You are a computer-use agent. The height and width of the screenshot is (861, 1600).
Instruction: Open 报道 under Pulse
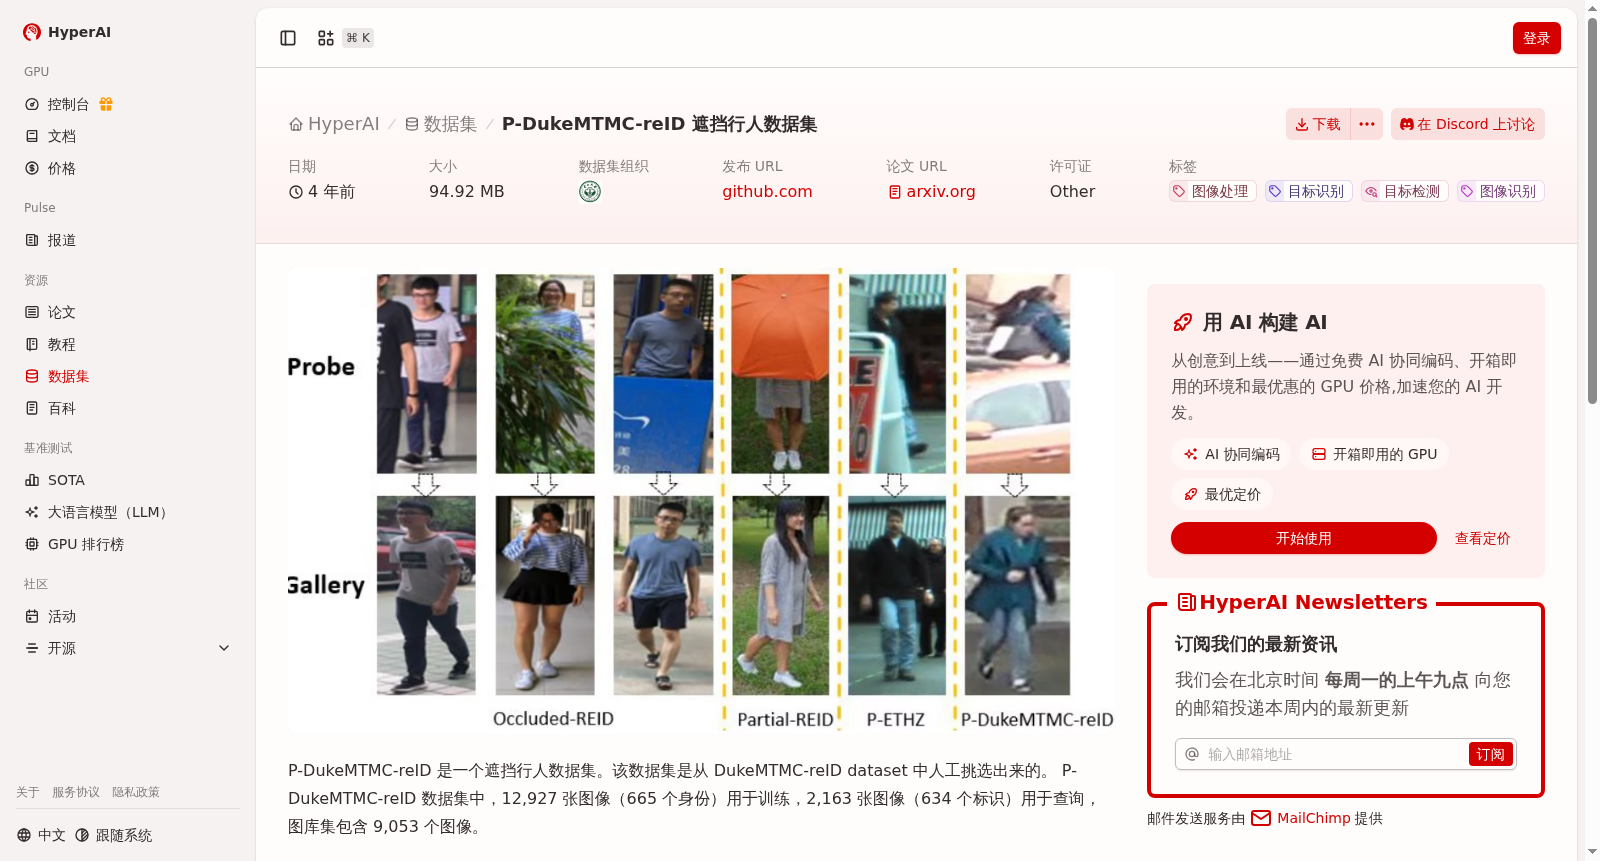coord(62,240)
